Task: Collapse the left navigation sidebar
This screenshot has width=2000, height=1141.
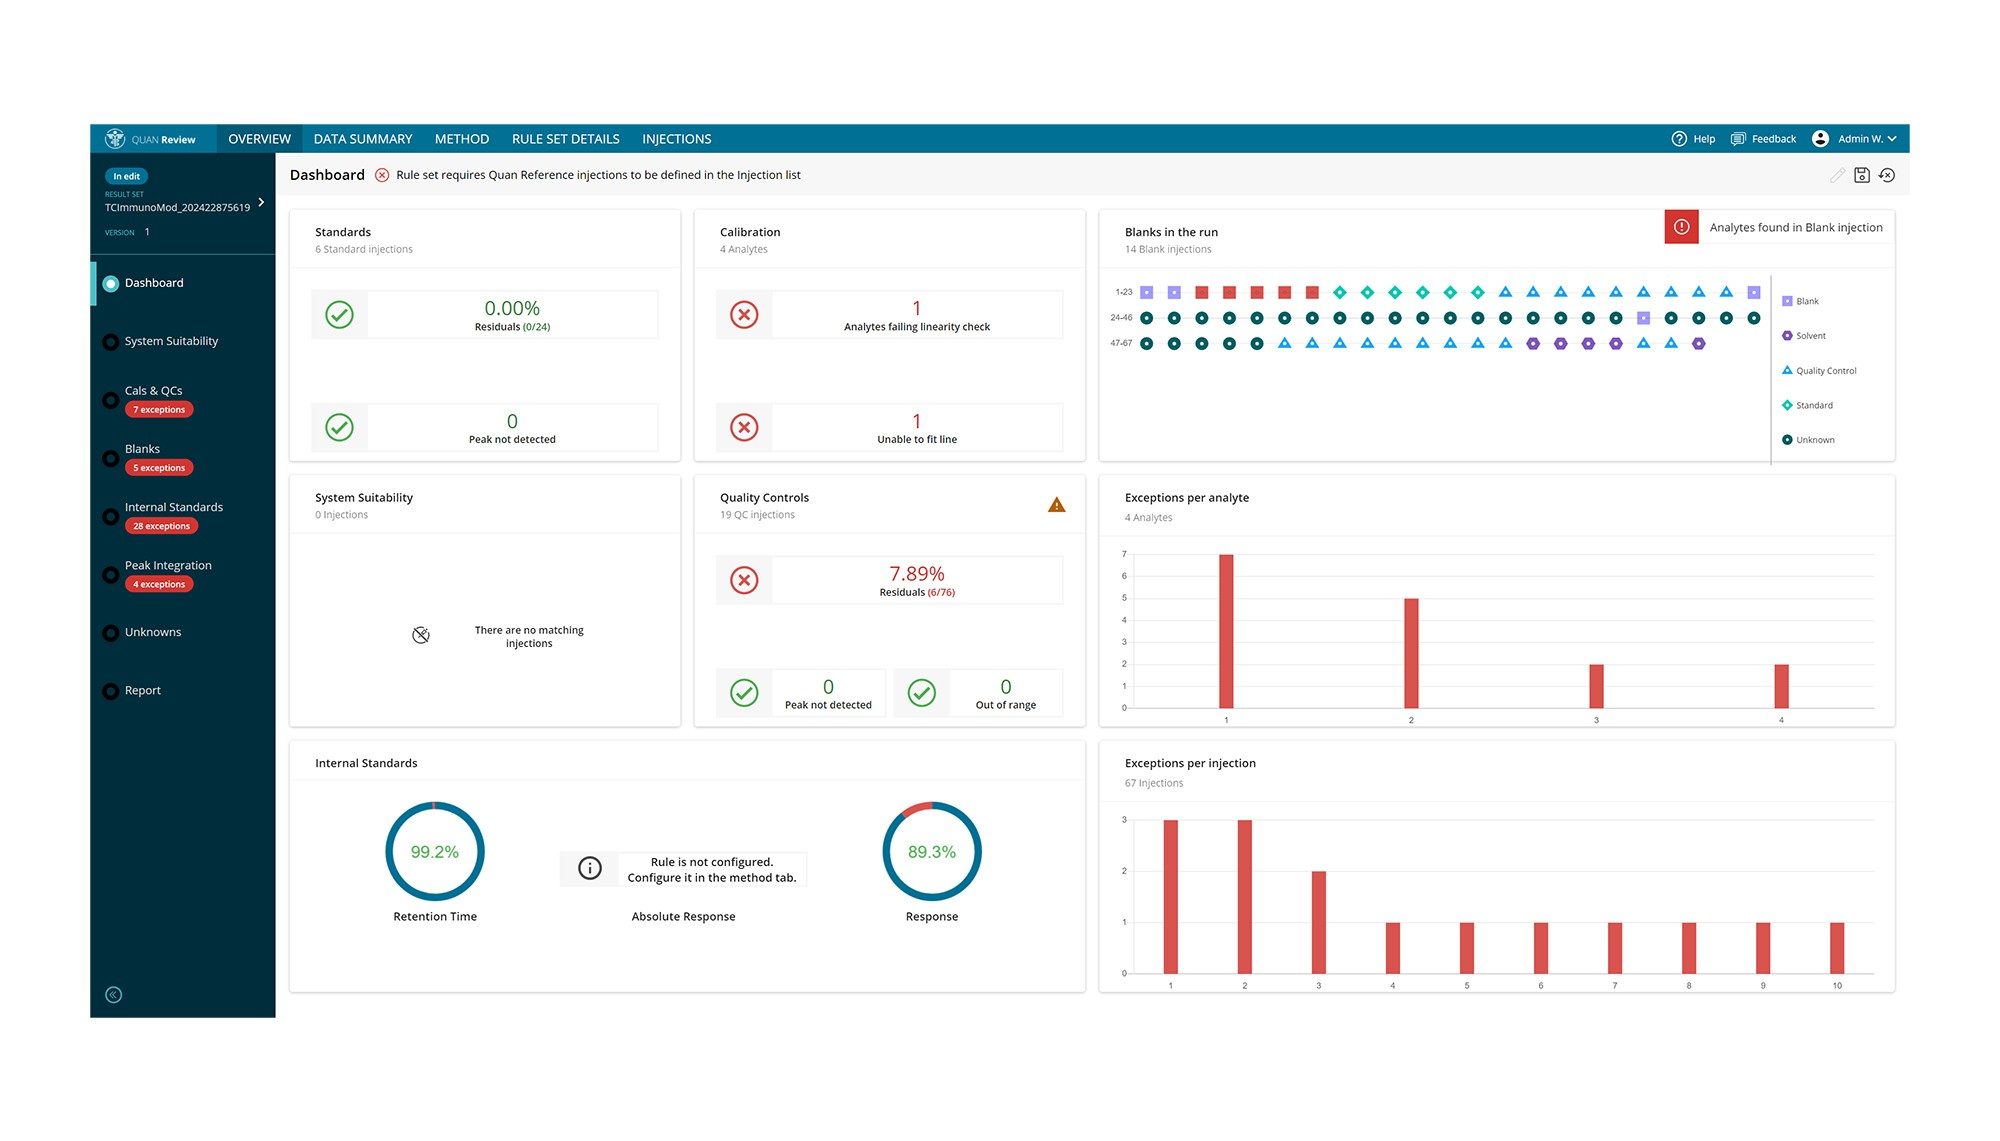Action: 113,994
